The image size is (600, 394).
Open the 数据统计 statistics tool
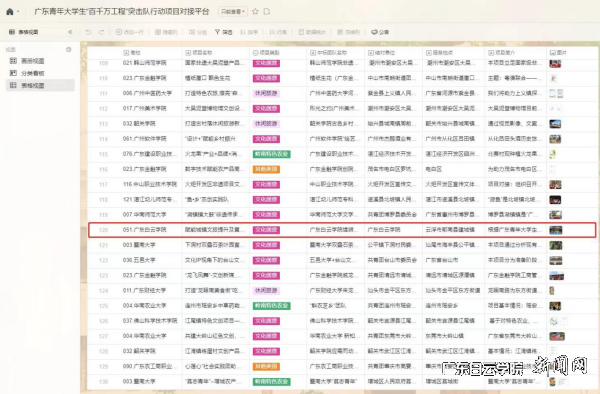[312, 32]
